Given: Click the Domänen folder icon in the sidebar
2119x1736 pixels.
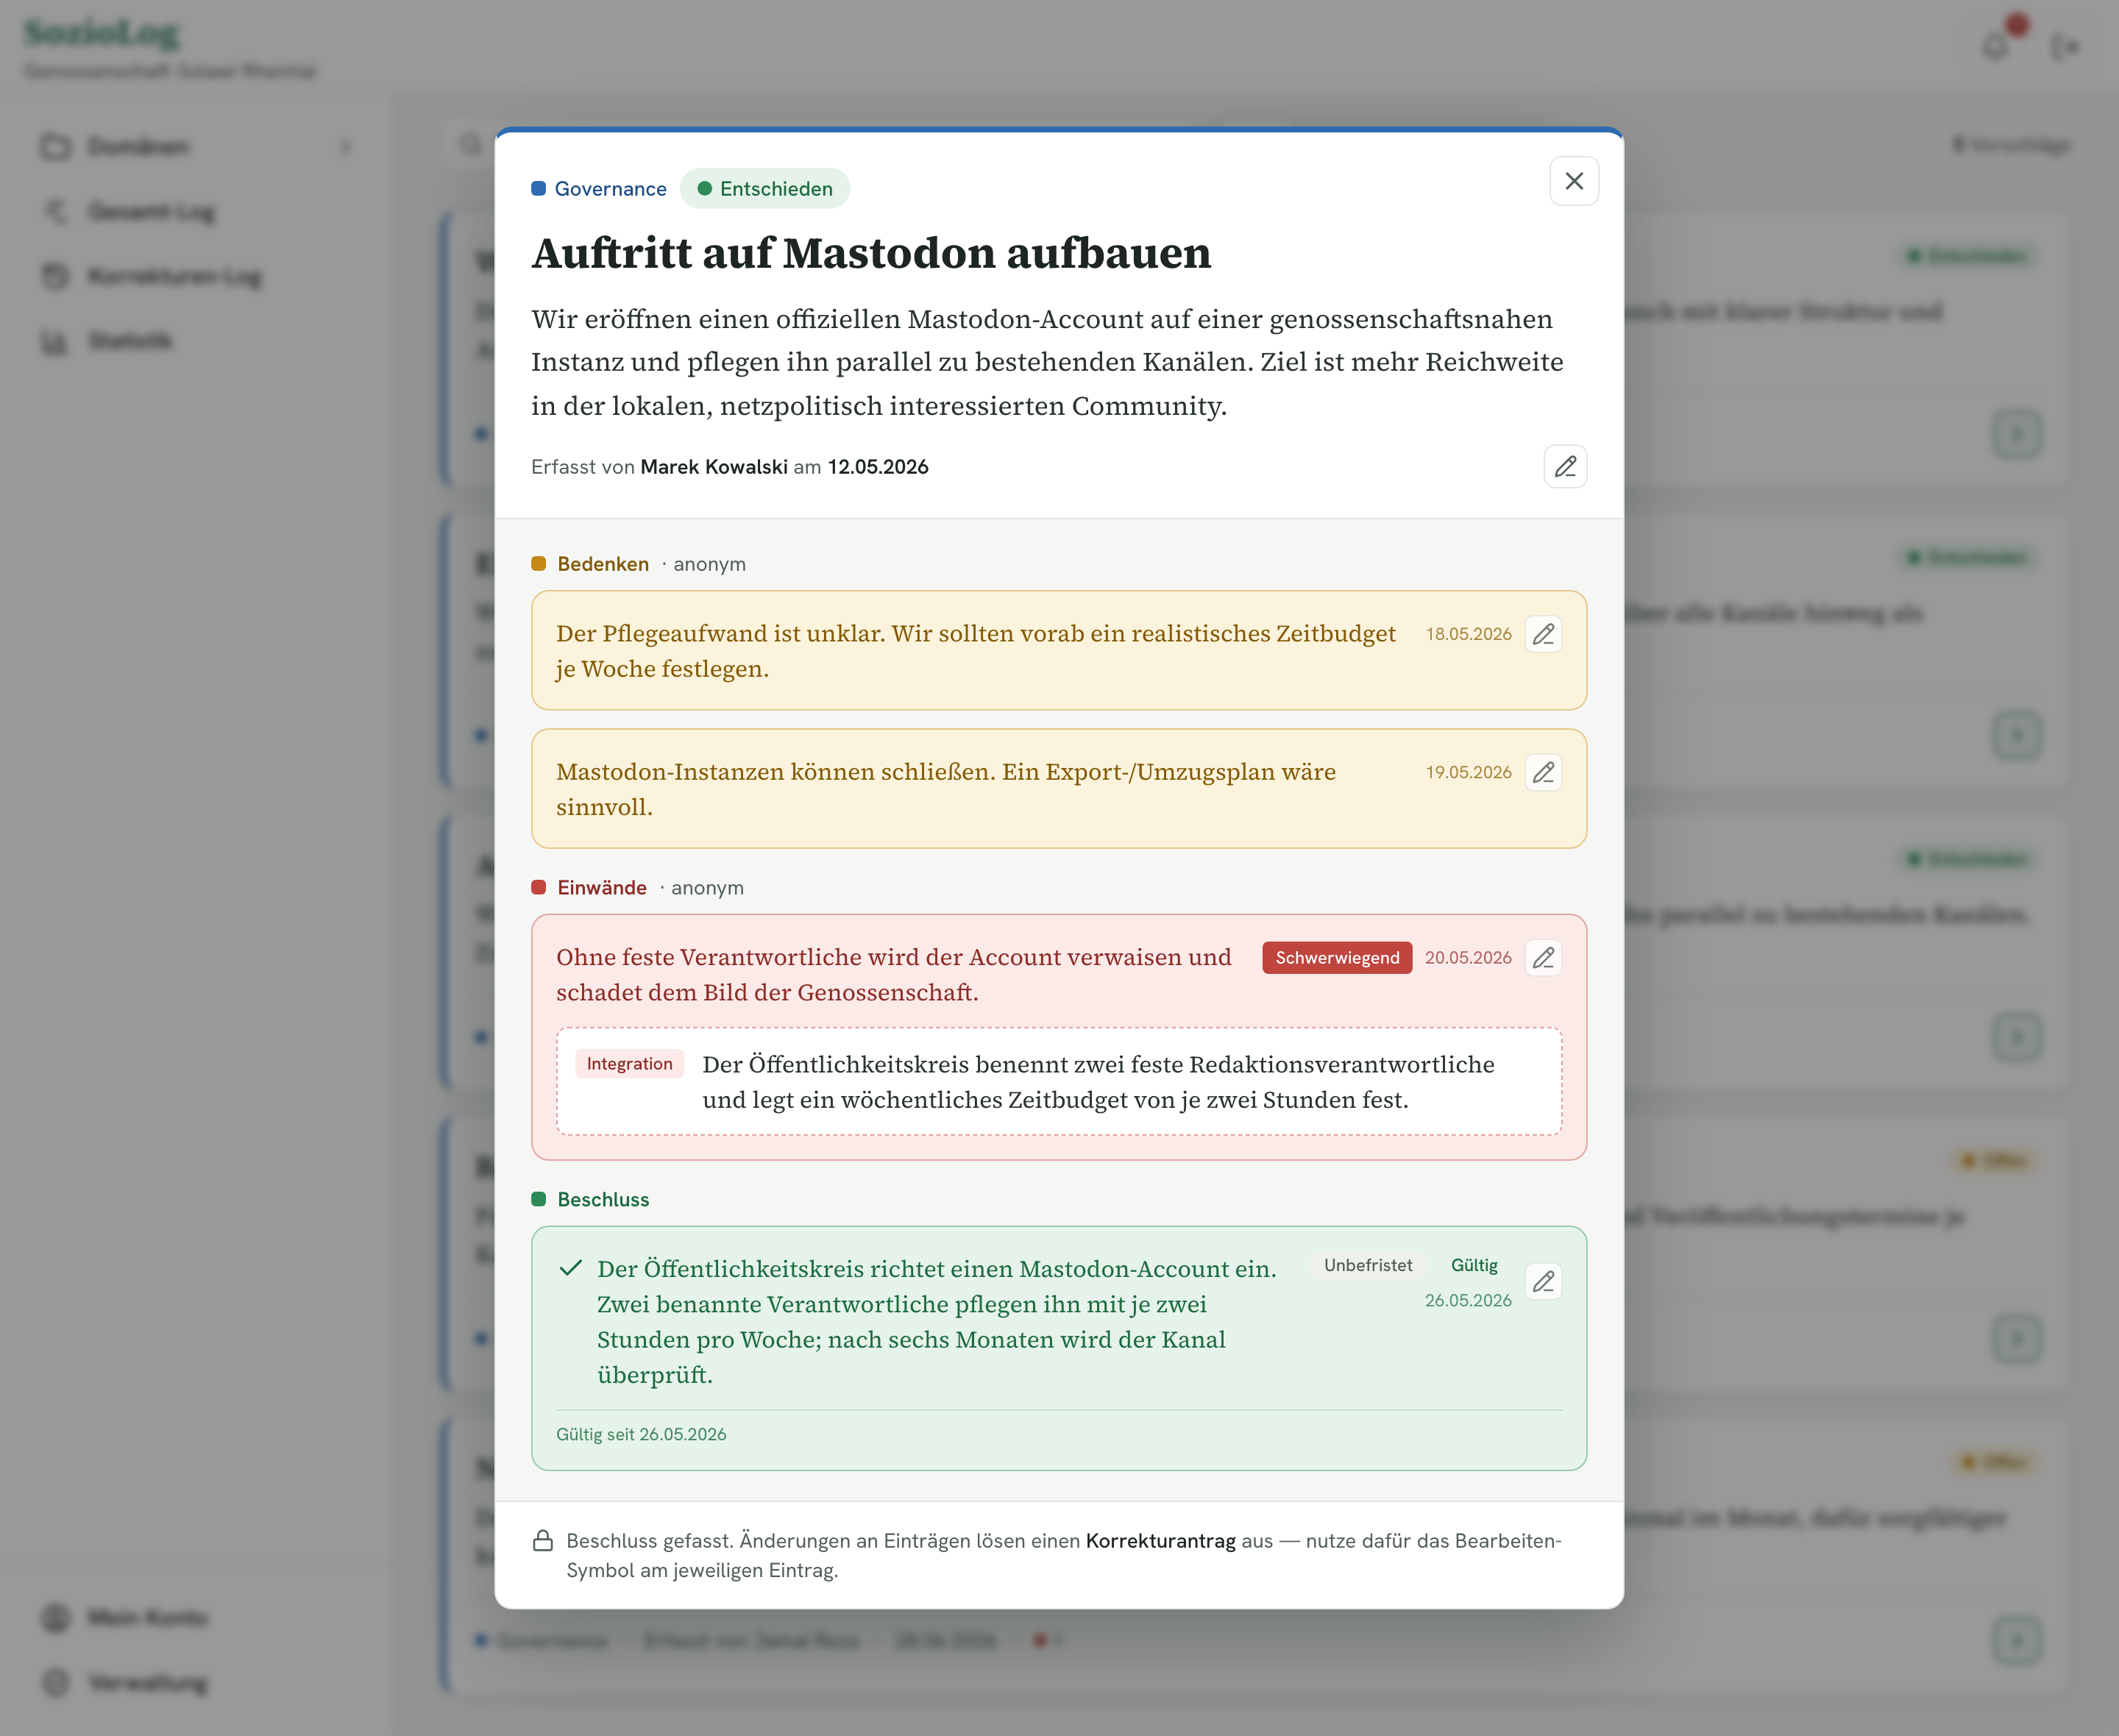Looking at the screenshot, I should point(56,147).
